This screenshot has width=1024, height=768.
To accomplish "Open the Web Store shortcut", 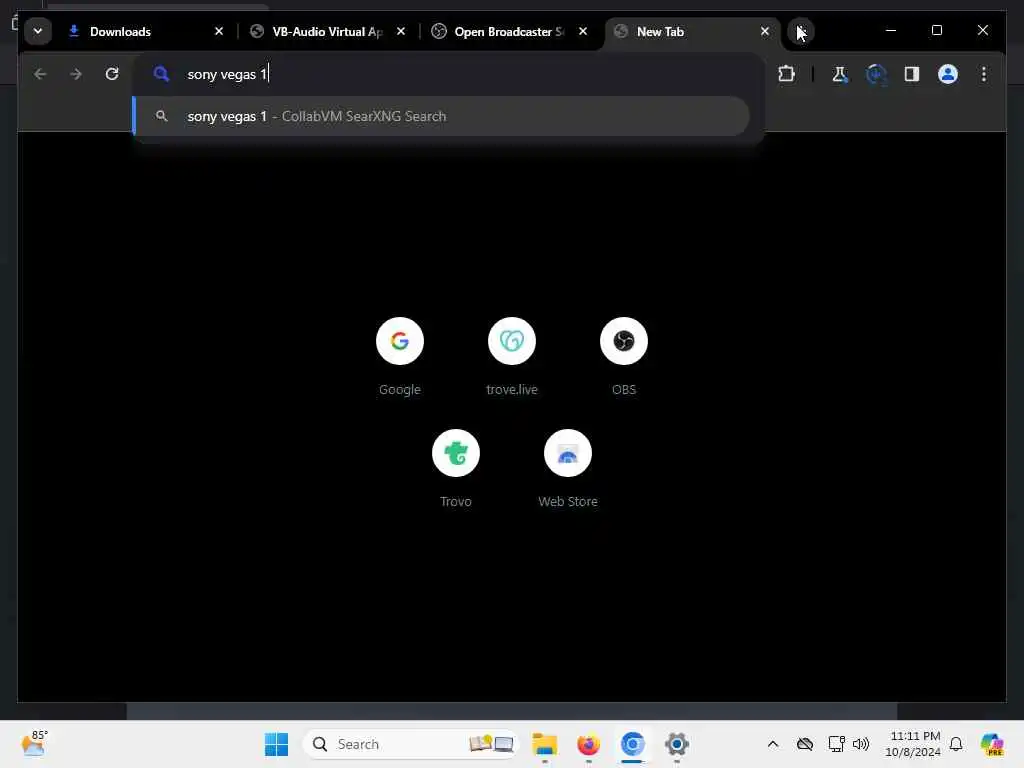I will click(x=568, y=469).
